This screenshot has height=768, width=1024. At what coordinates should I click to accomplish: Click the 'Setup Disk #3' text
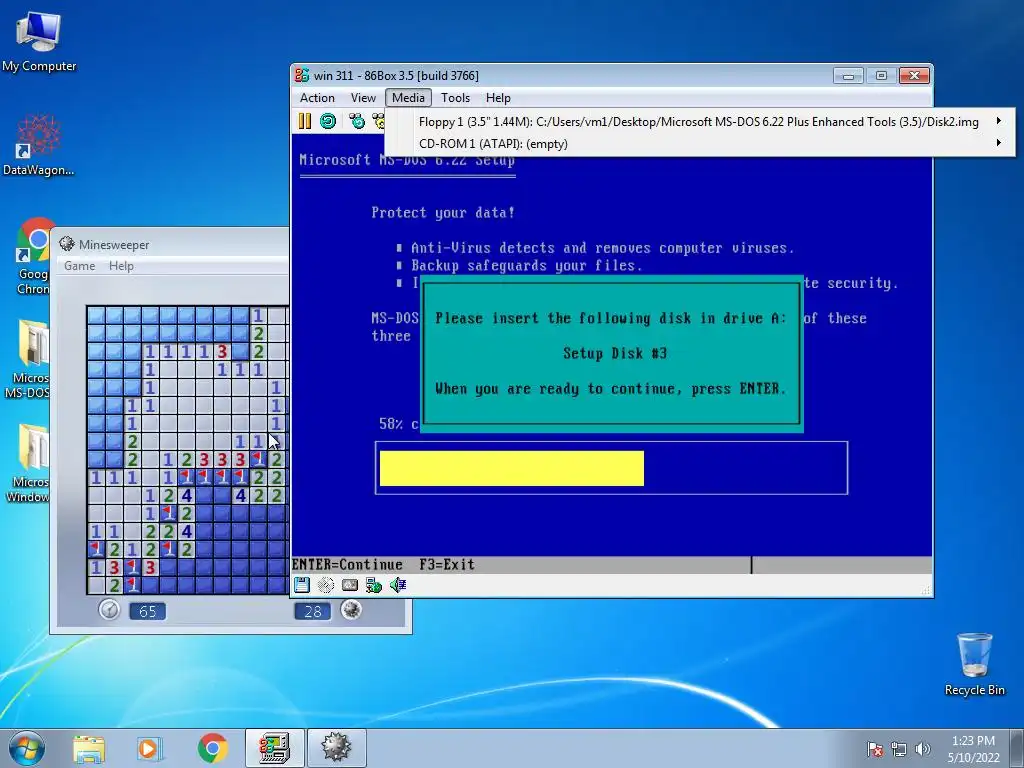pyautogui.click(x=615, y=353)
